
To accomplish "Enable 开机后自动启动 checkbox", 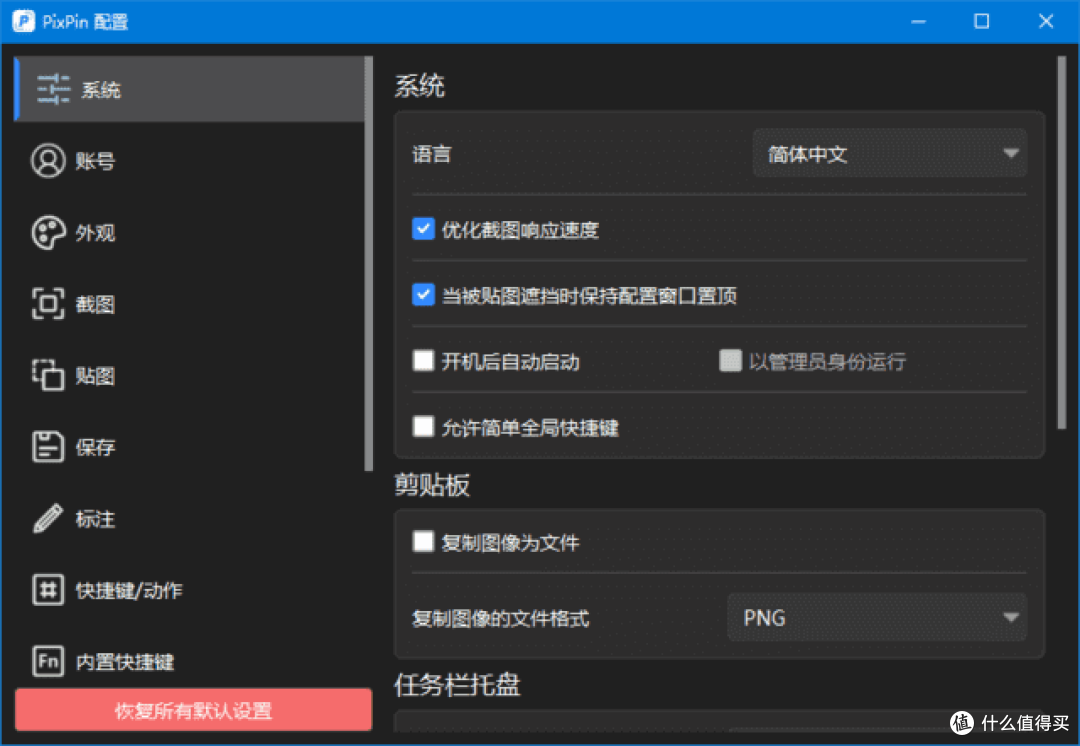I will [423, 360].
